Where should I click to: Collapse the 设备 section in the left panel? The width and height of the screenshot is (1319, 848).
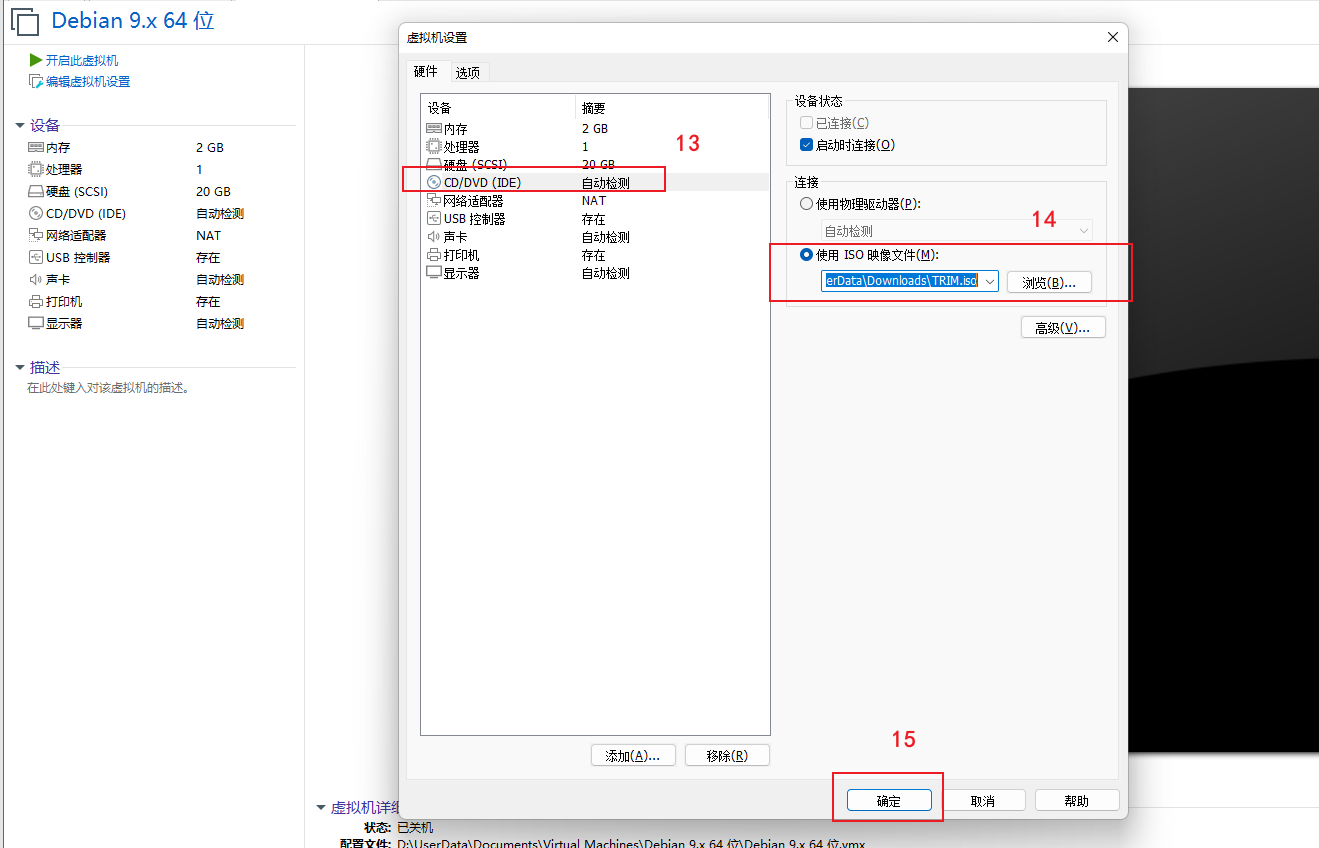pos(19,126)
